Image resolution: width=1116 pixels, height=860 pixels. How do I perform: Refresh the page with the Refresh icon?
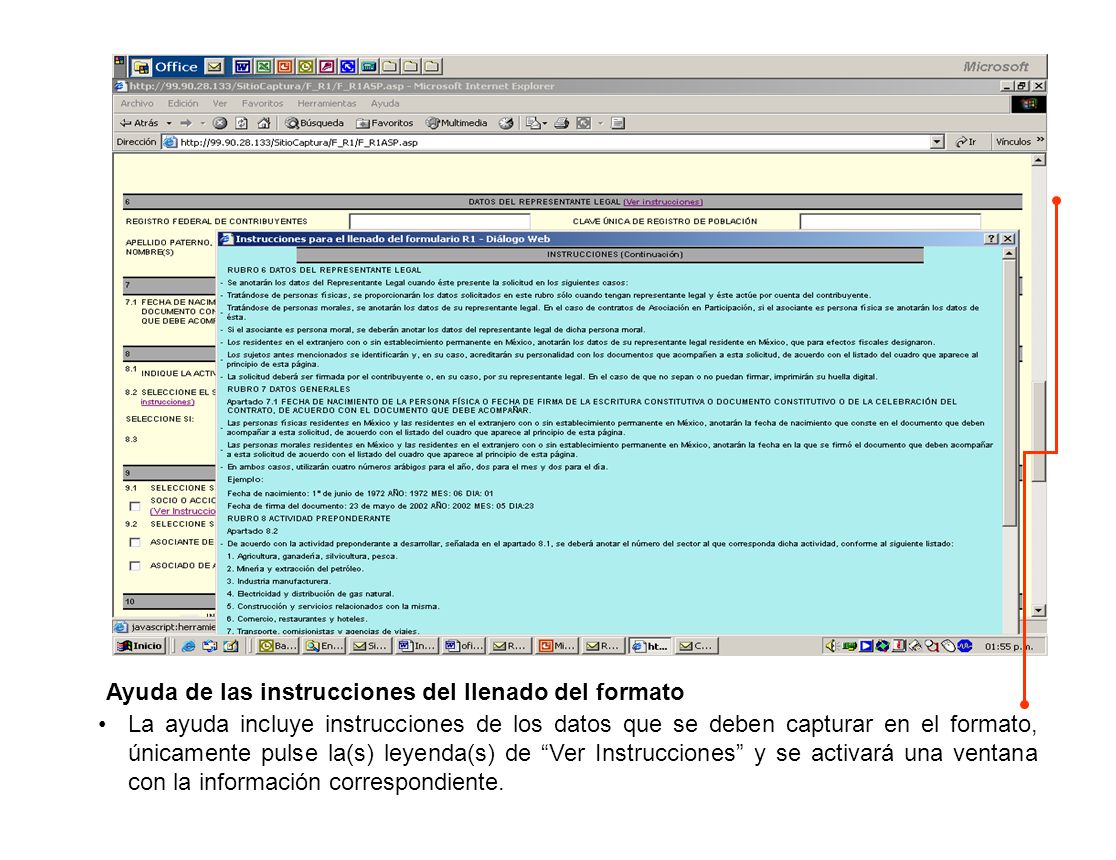point(241,123)
